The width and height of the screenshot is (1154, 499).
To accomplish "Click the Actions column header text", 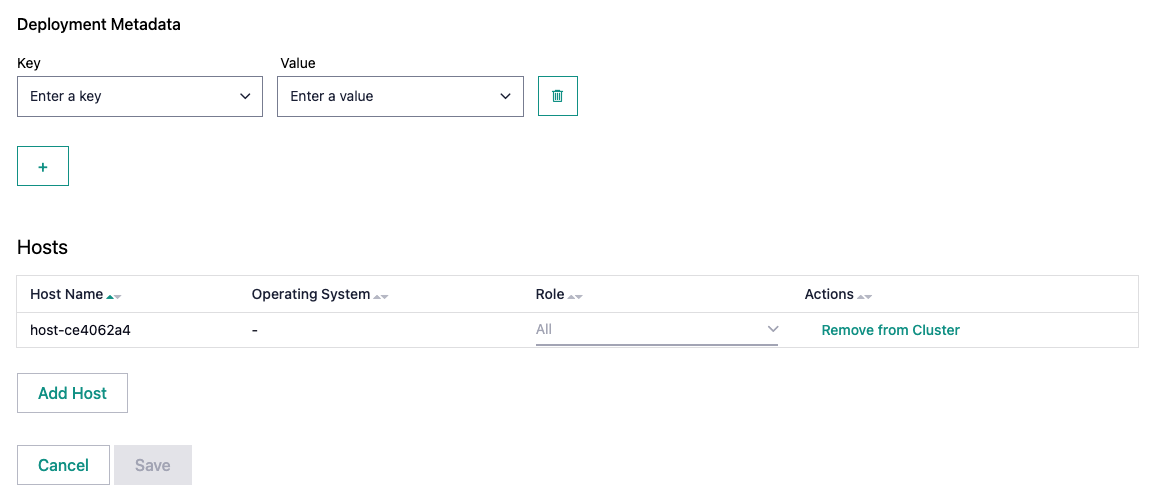I will pyautogui.click(x=828, y=294).
